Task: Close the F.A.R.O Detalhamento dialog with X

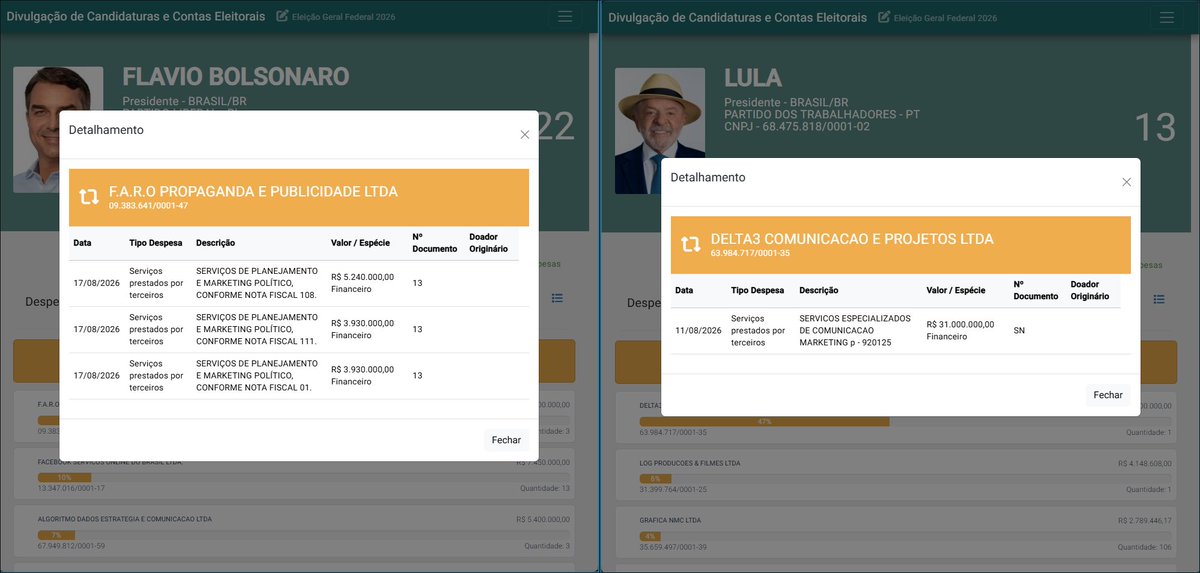Action: pos(525,134)
